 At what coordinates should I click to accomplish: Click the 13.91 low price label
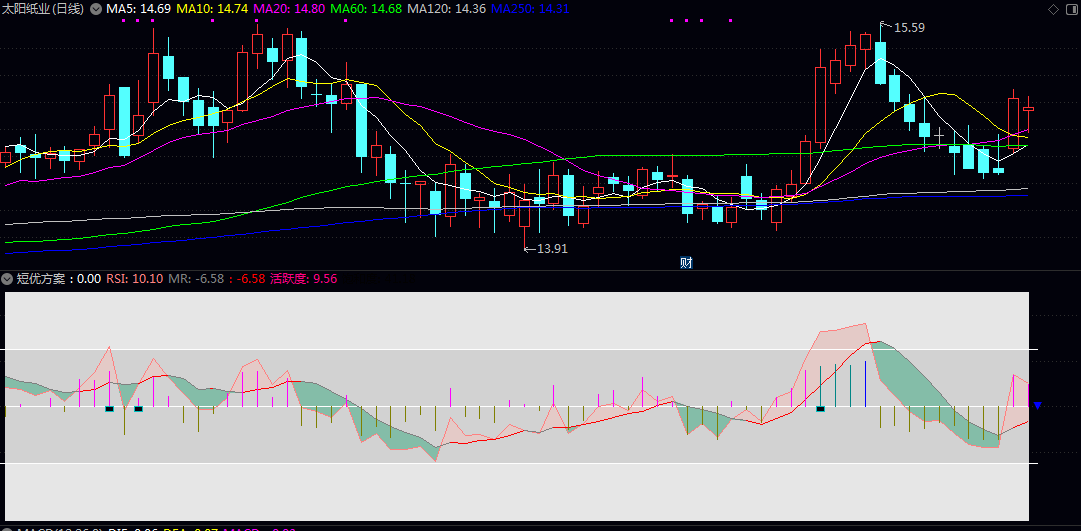coord(550,248)
